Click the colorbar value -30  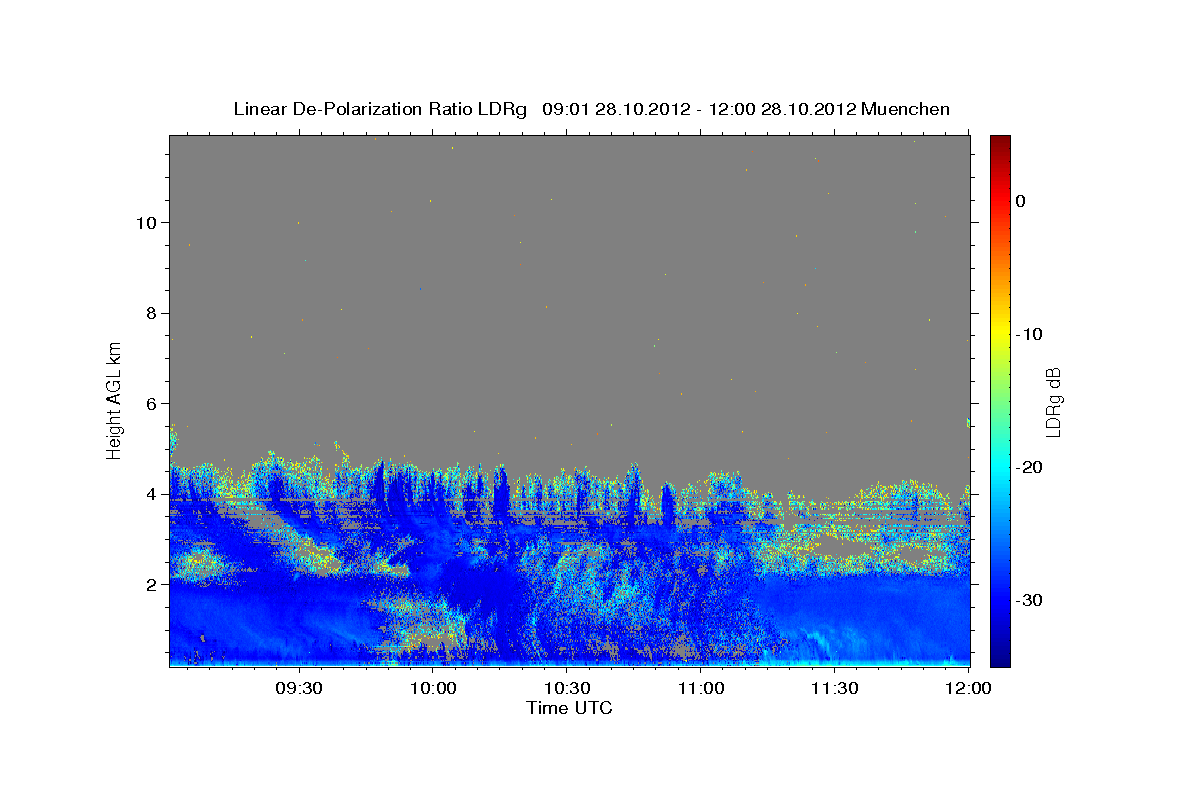tap(1029, 600)
